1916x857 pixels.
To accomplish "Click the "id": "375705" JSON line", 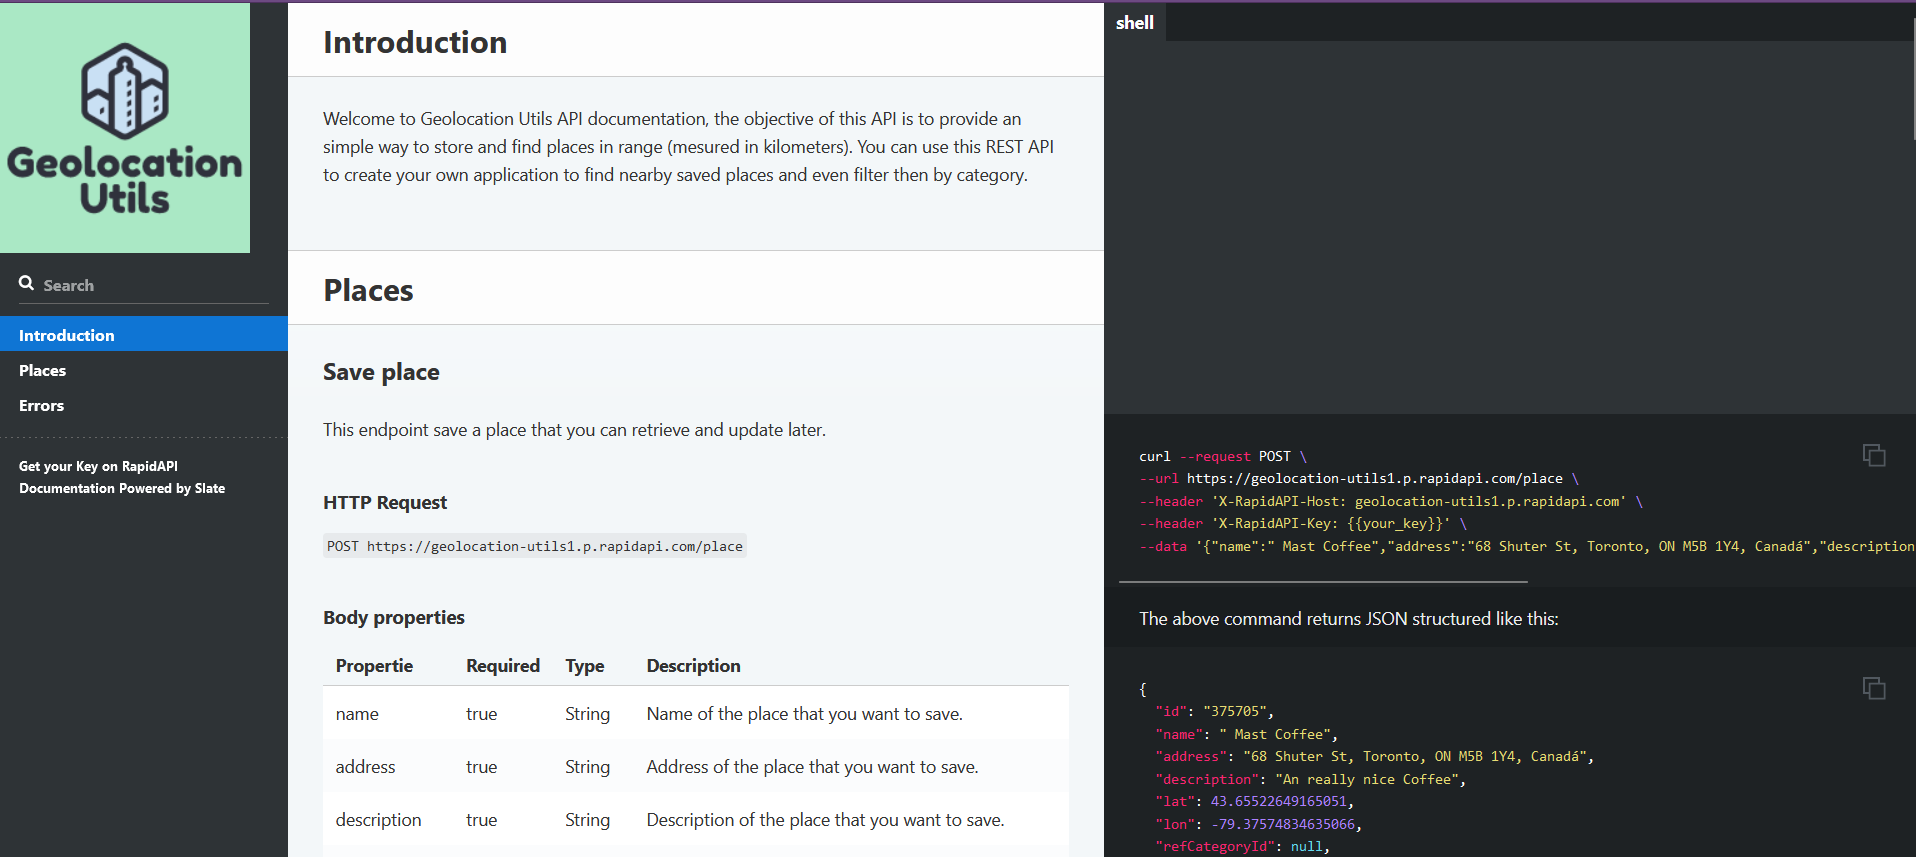I will click(x=1215, y=711).
